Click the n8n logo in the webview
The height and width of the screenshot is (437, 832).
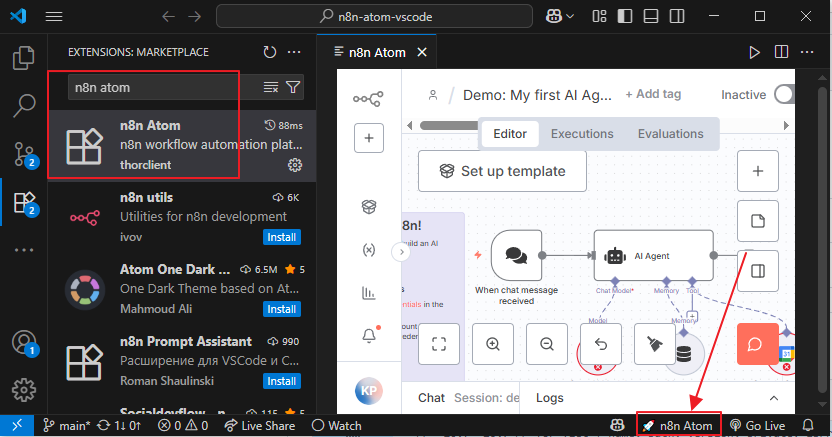point(368,99)
